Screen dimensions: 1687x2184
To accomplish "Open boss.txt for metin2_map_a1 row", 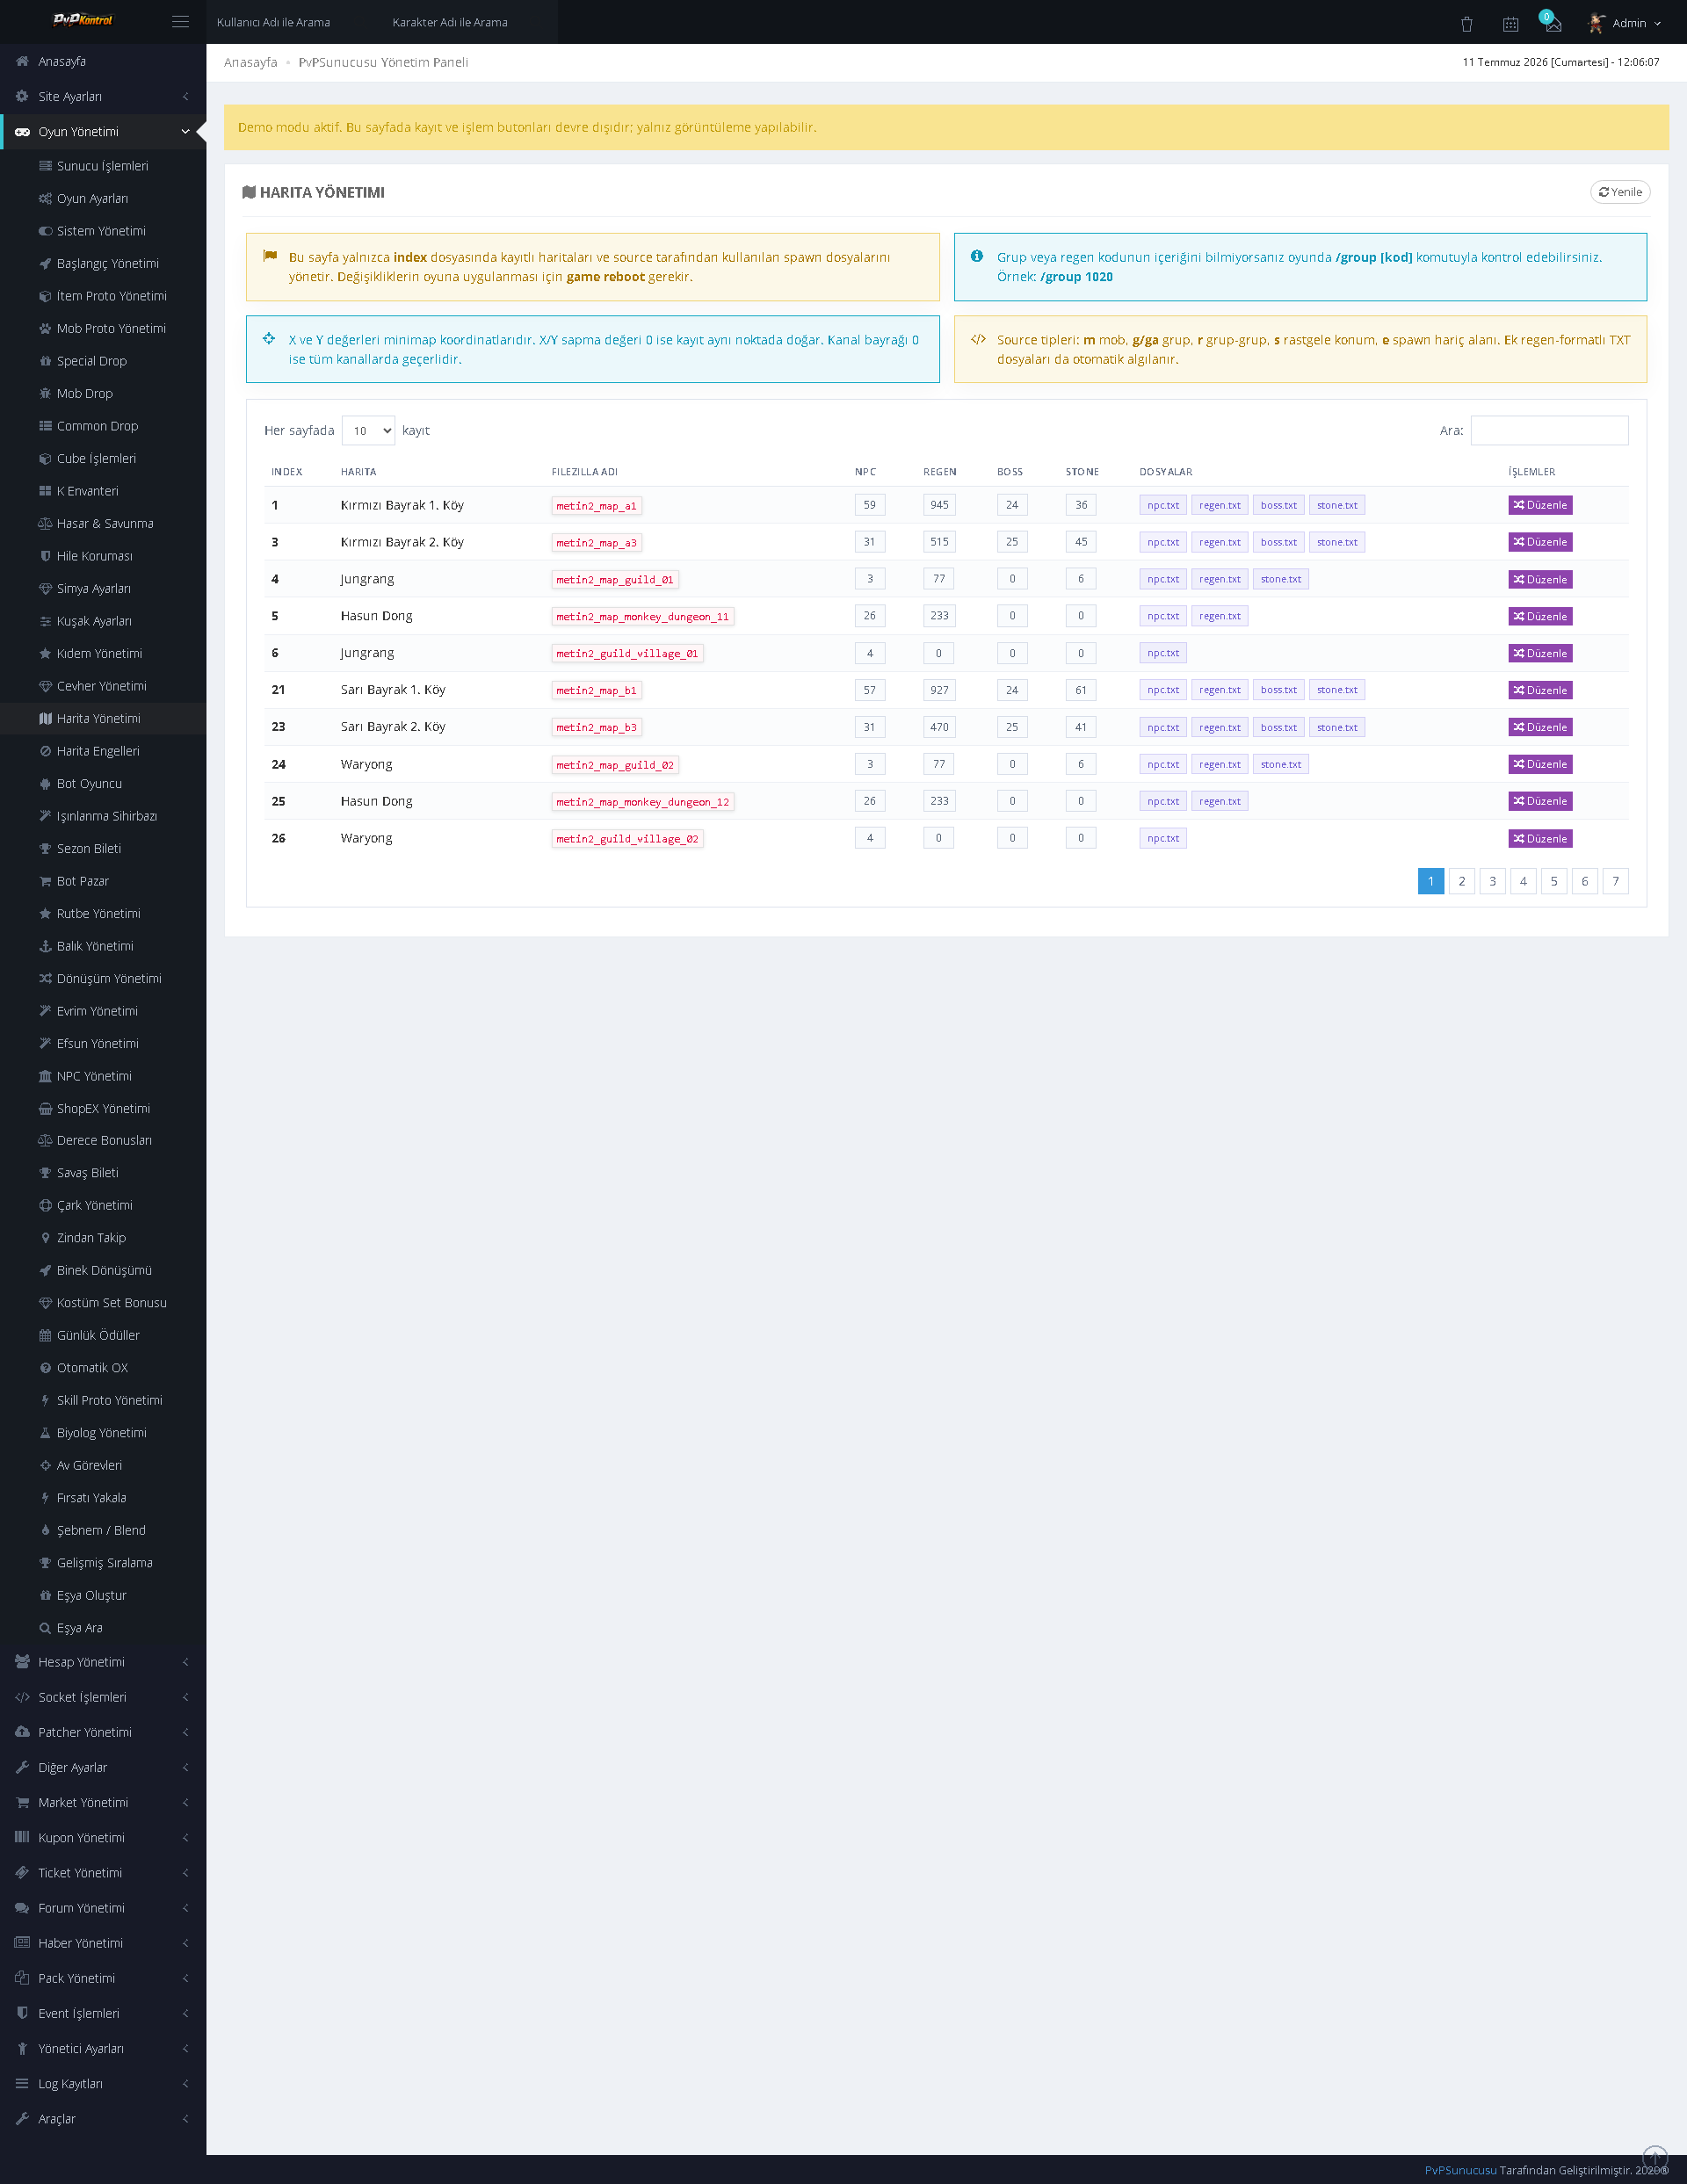I will [1278, 506].
